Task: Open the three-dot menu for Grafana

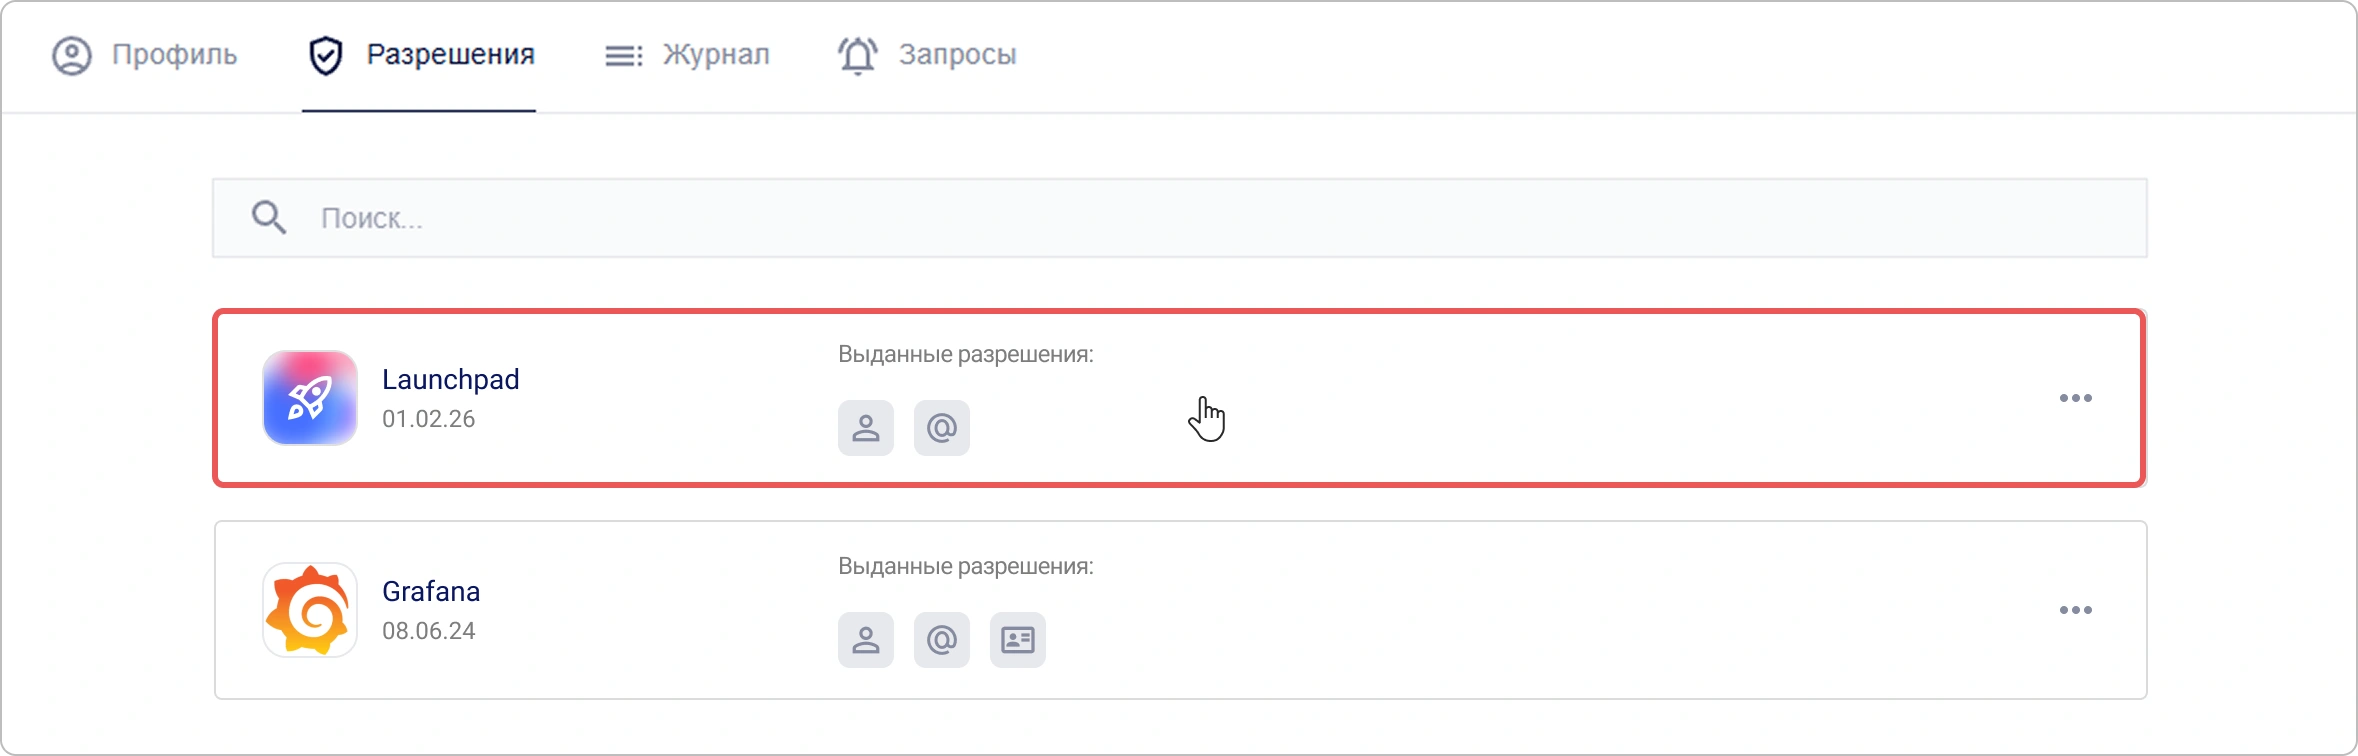Action: (x=2077, y=609)
